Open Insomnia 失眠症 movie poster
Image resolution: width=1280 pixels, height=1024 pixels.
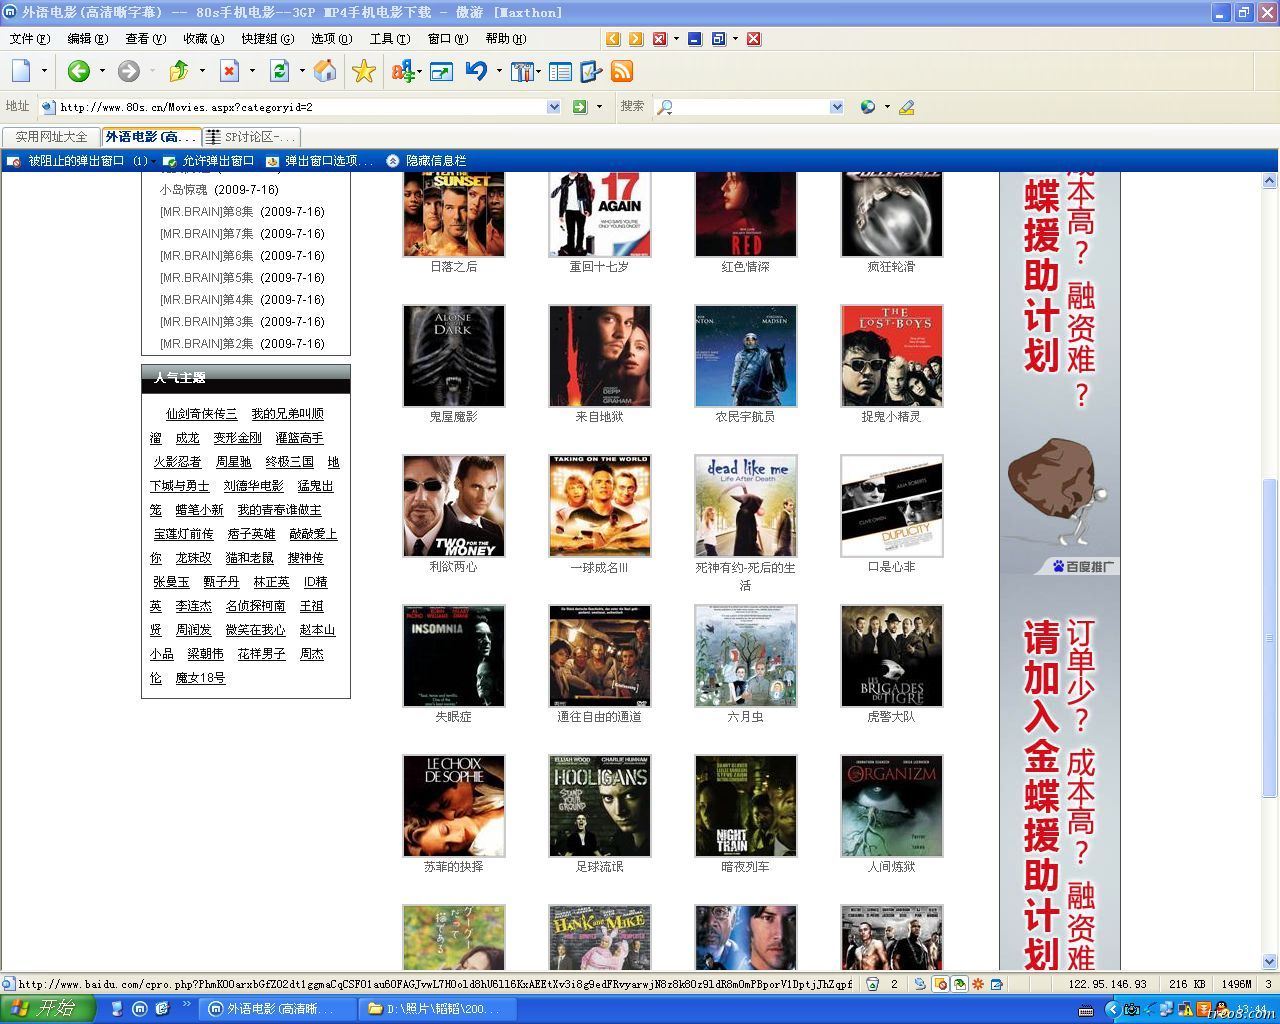click(x=453, y=655)
